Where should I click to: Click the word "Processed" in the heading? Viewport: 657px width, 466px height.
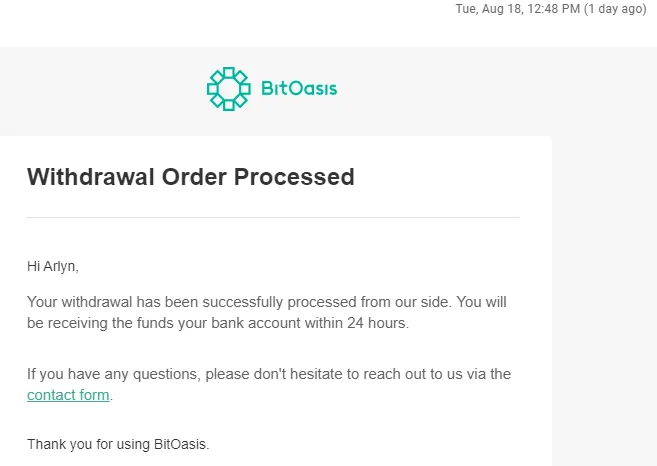tap(294, 177)
